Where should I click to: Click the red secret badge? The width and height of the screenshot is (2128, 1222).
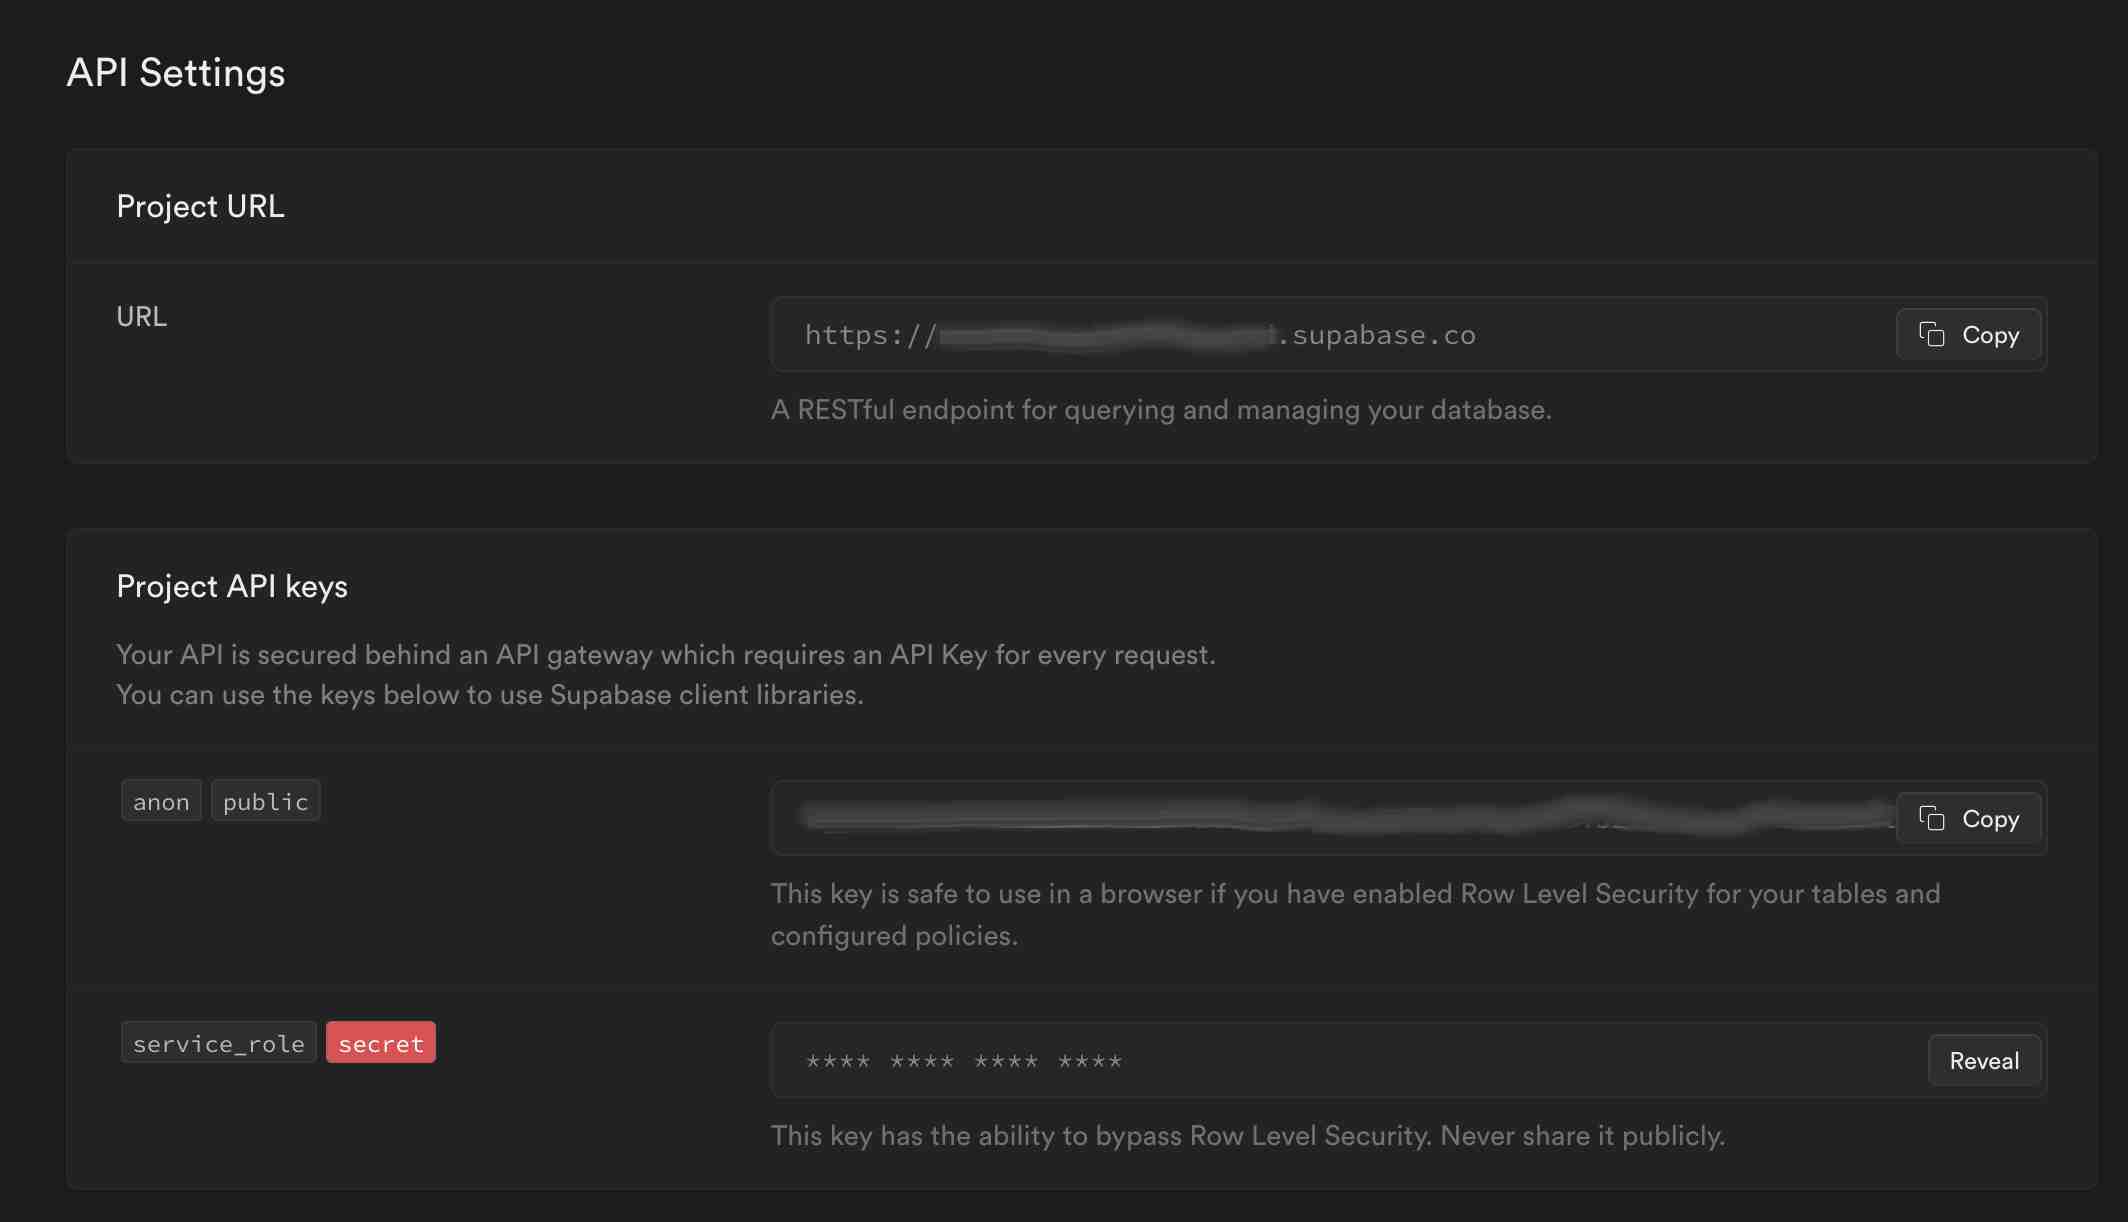(380, 1043)
